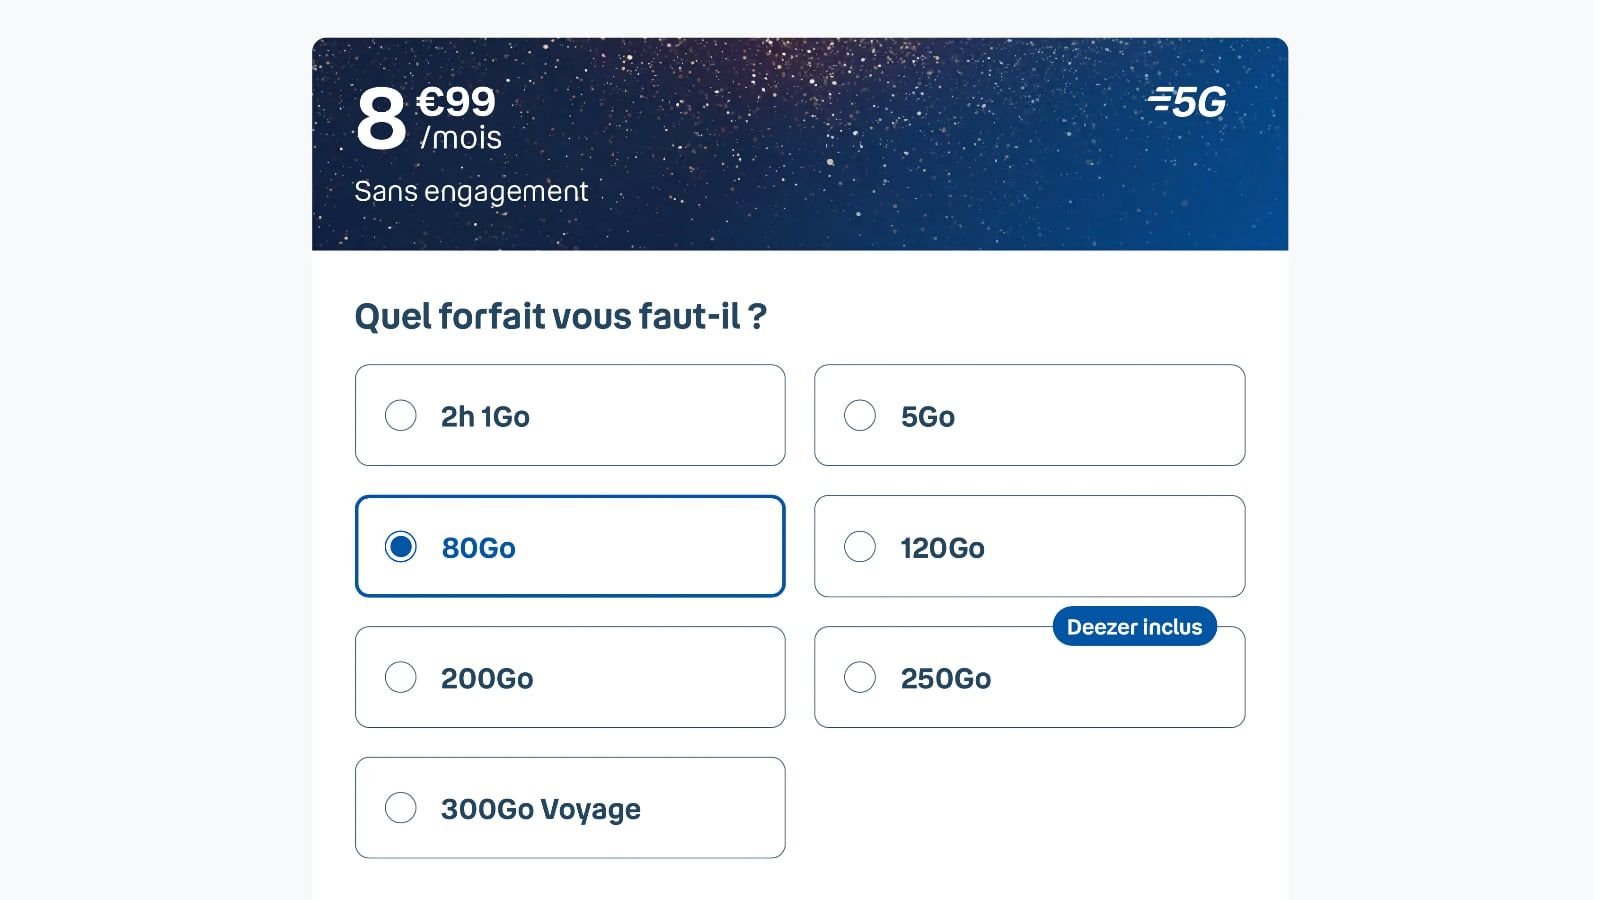Click the 300Go Voyage label text
1600x900 pixels.
pyautogui.click(x=540, y=809)
